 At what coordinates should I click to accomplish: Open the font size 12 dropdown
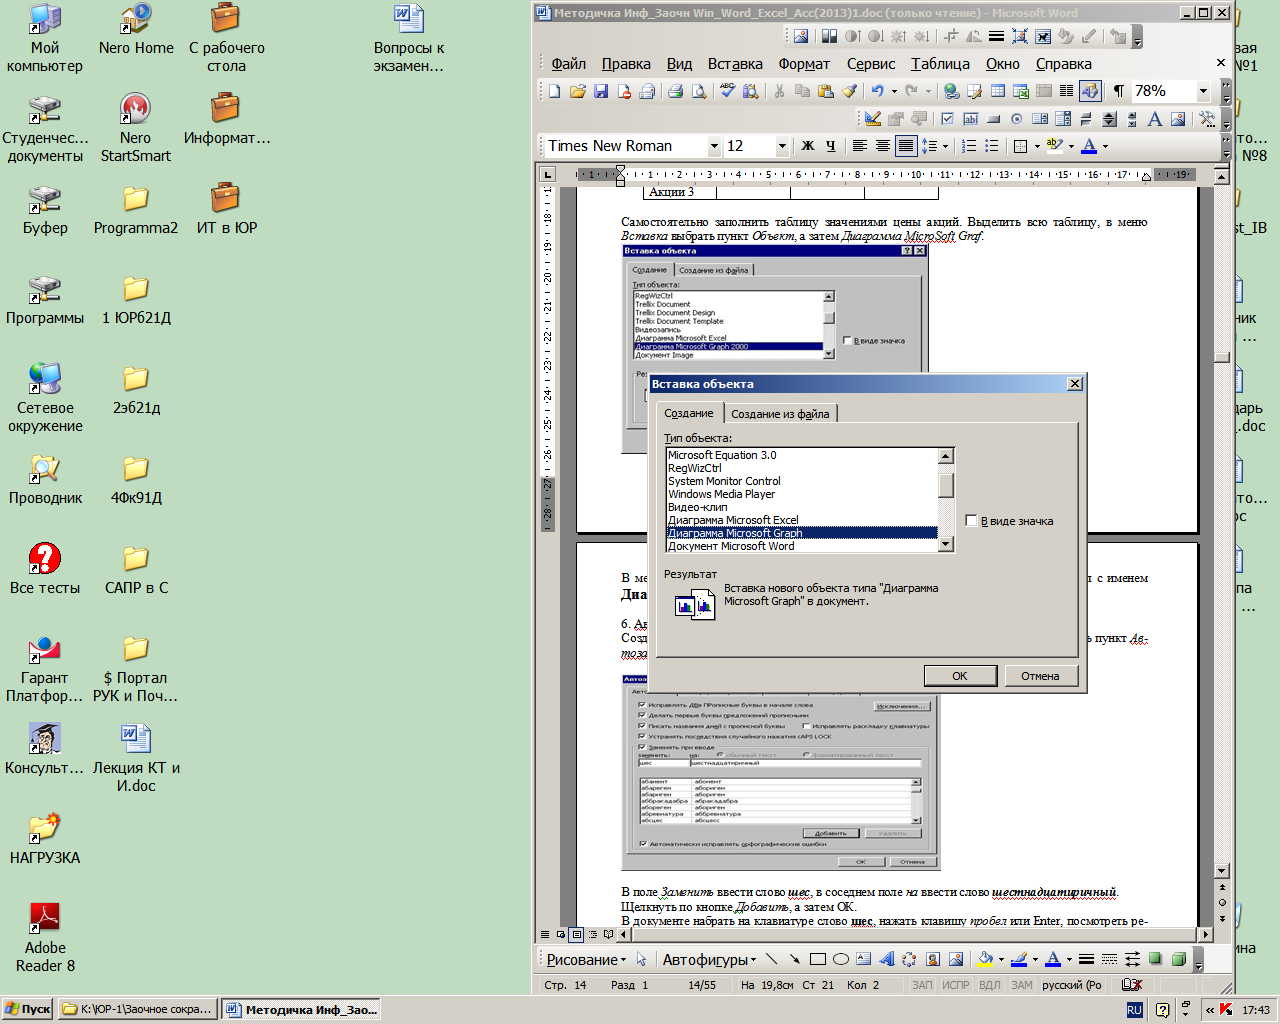point(782,146)
